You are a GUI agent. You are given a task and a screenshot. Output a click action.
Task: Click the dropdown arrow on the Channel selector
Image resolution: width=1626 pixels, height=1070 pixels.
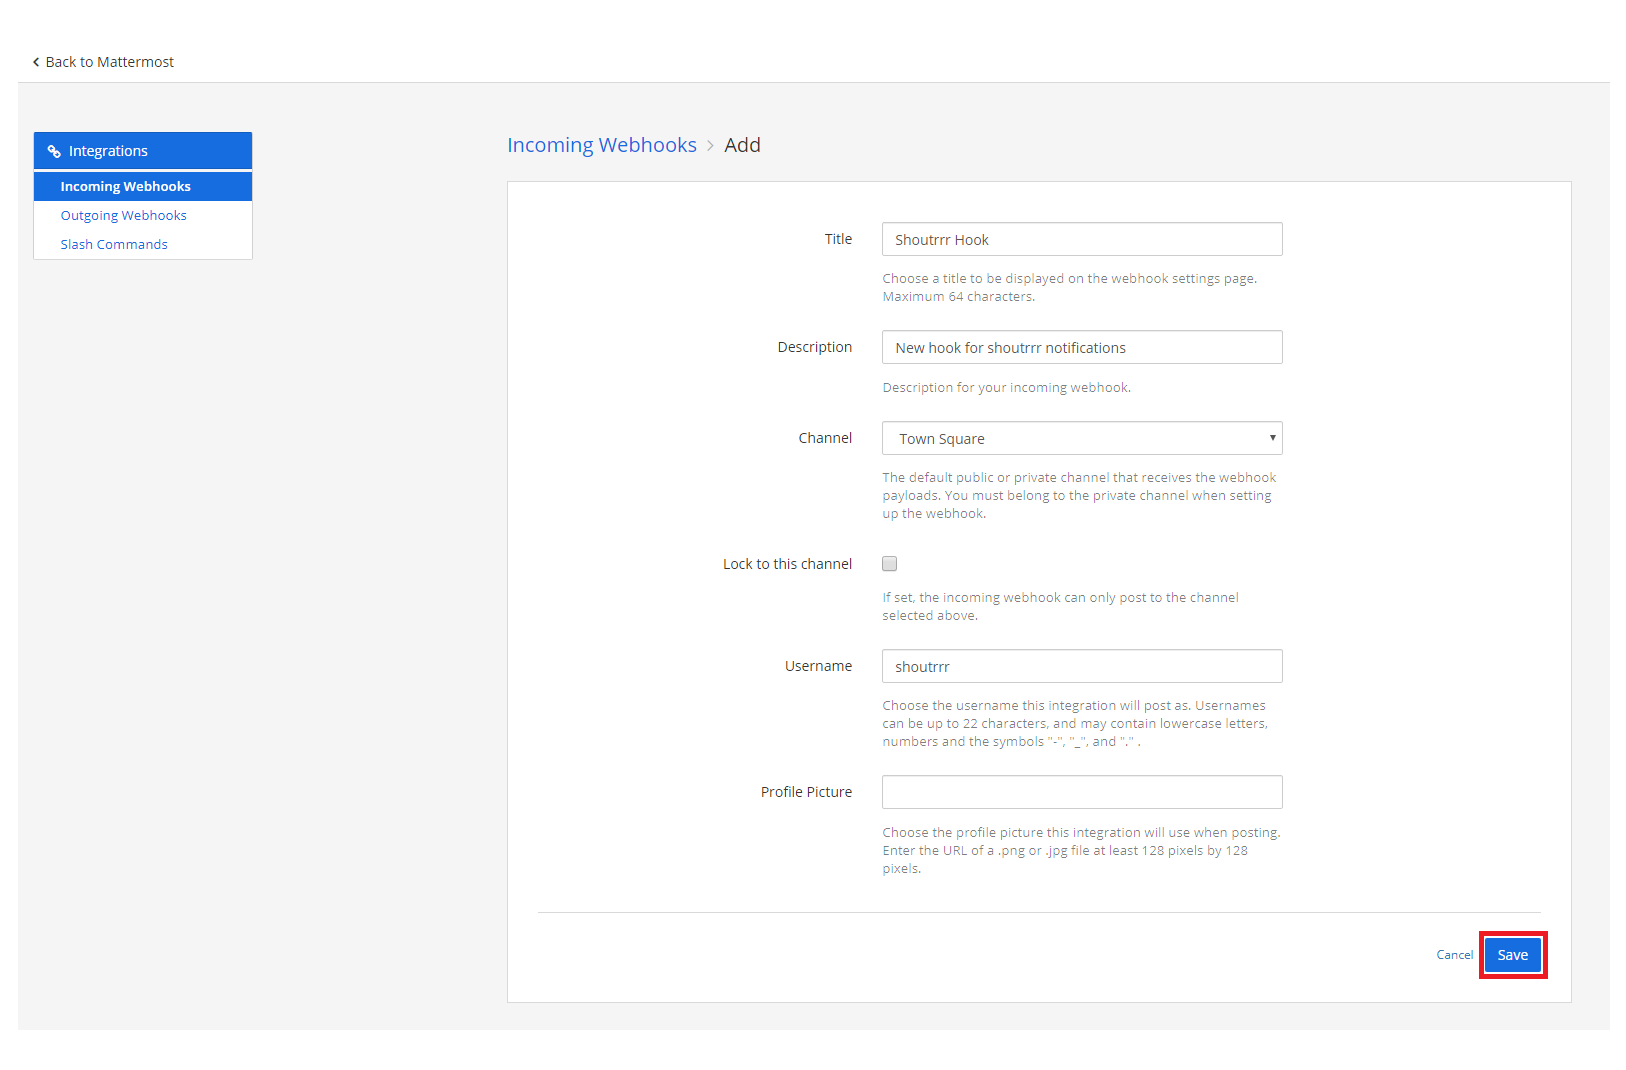coord(1271,438)
